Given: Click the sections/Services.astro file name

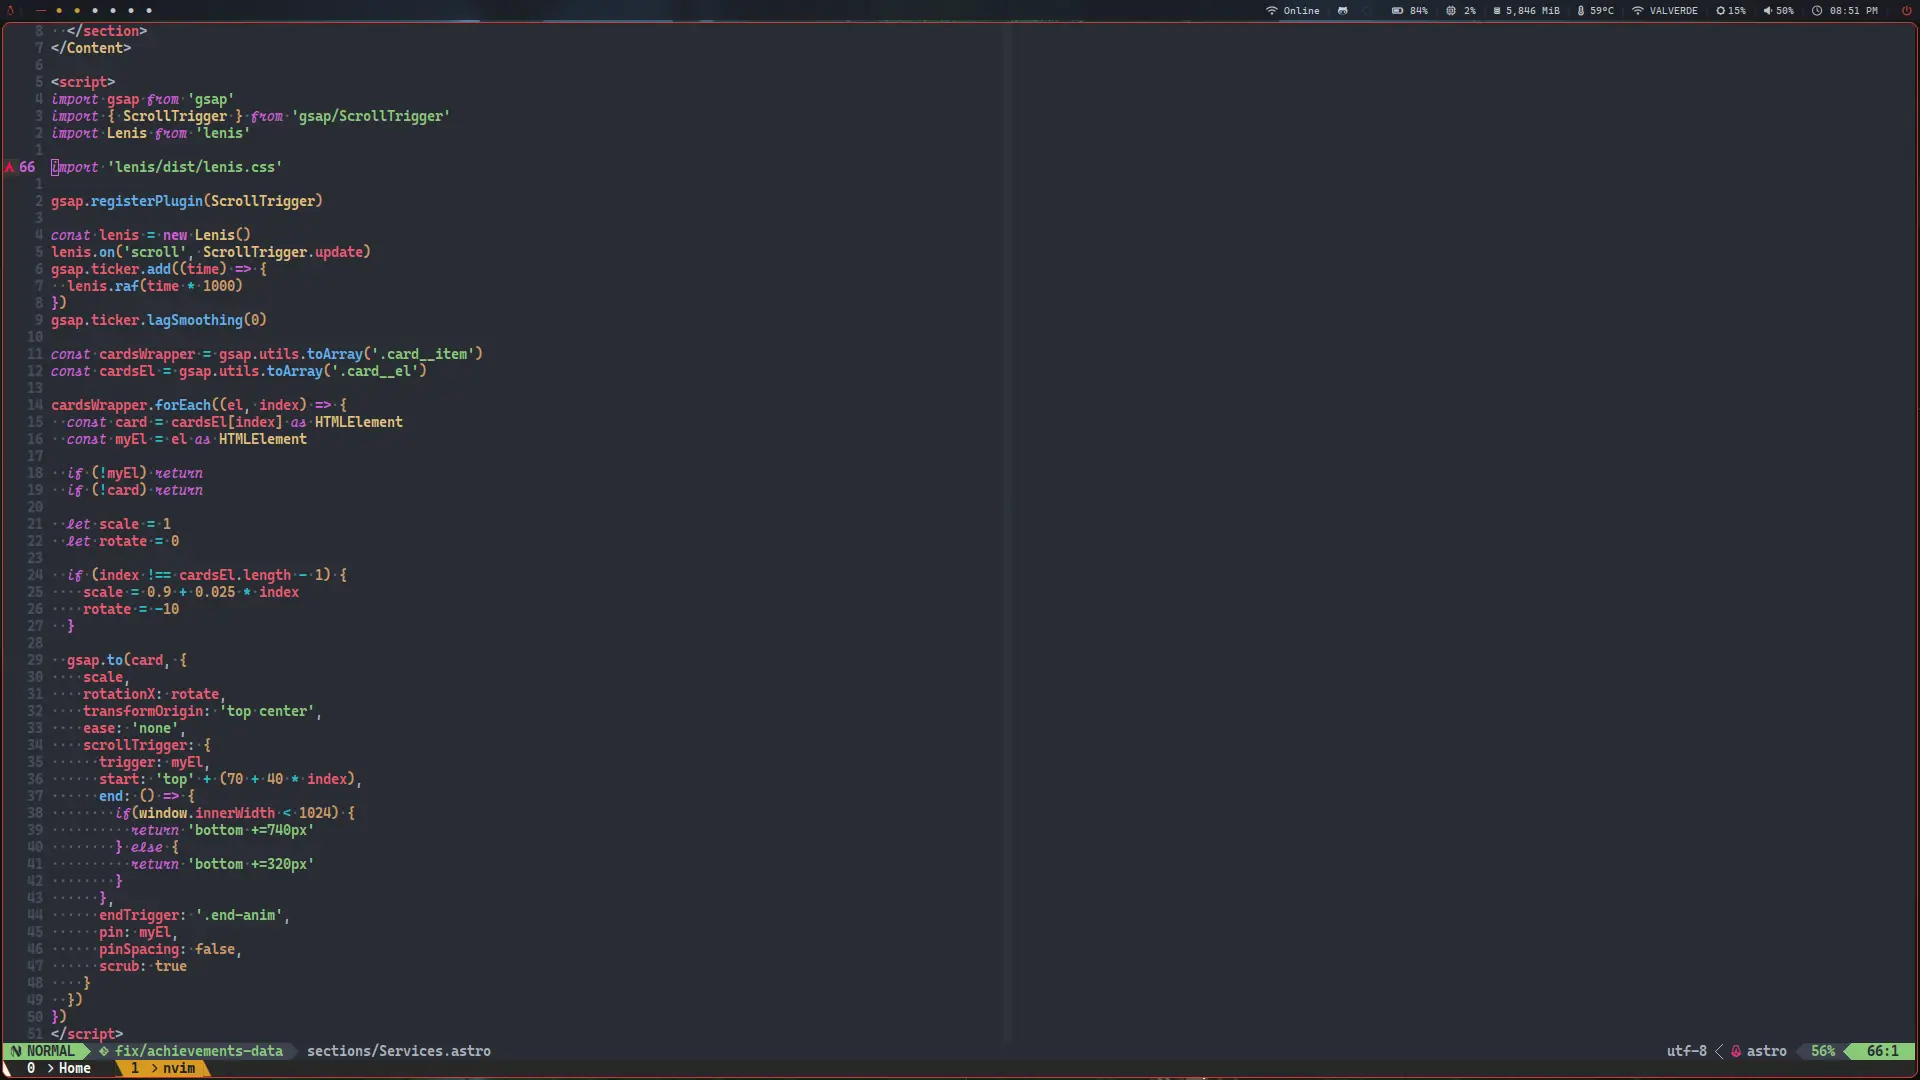Looking at the screenshot, I should tap(399, 1051).
